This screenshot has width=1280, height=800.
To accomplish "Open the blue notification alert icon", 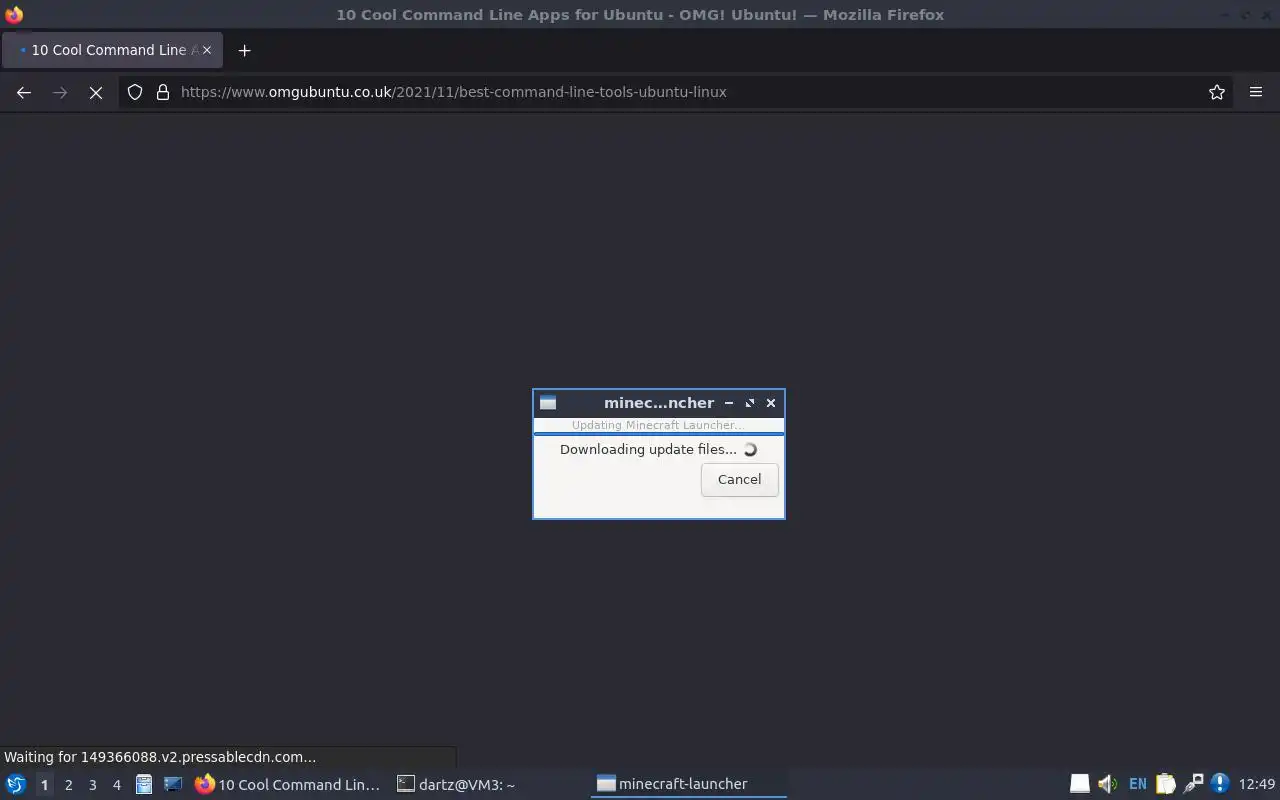I will (1219, 784).
